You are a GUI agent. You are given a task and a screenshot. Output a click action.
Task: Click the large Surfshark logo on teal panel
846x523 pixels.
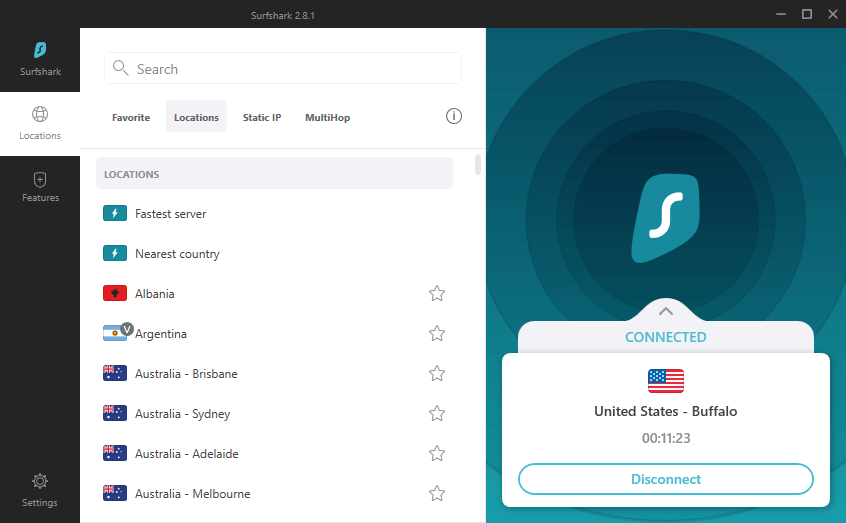[x=666, y=218]
